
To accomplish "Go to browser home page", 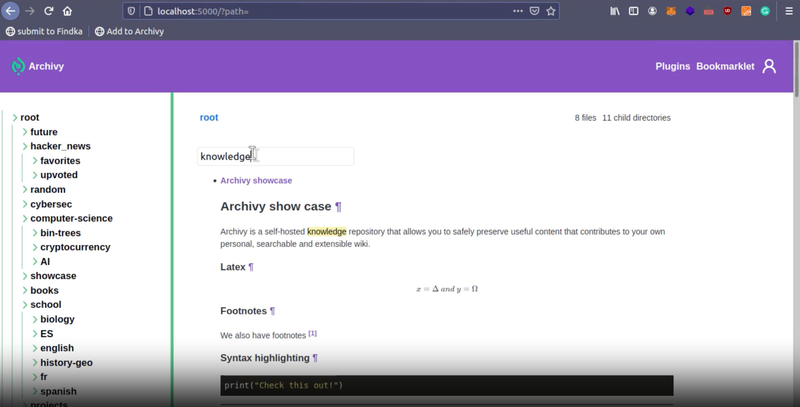I will (x=67, y=11).
